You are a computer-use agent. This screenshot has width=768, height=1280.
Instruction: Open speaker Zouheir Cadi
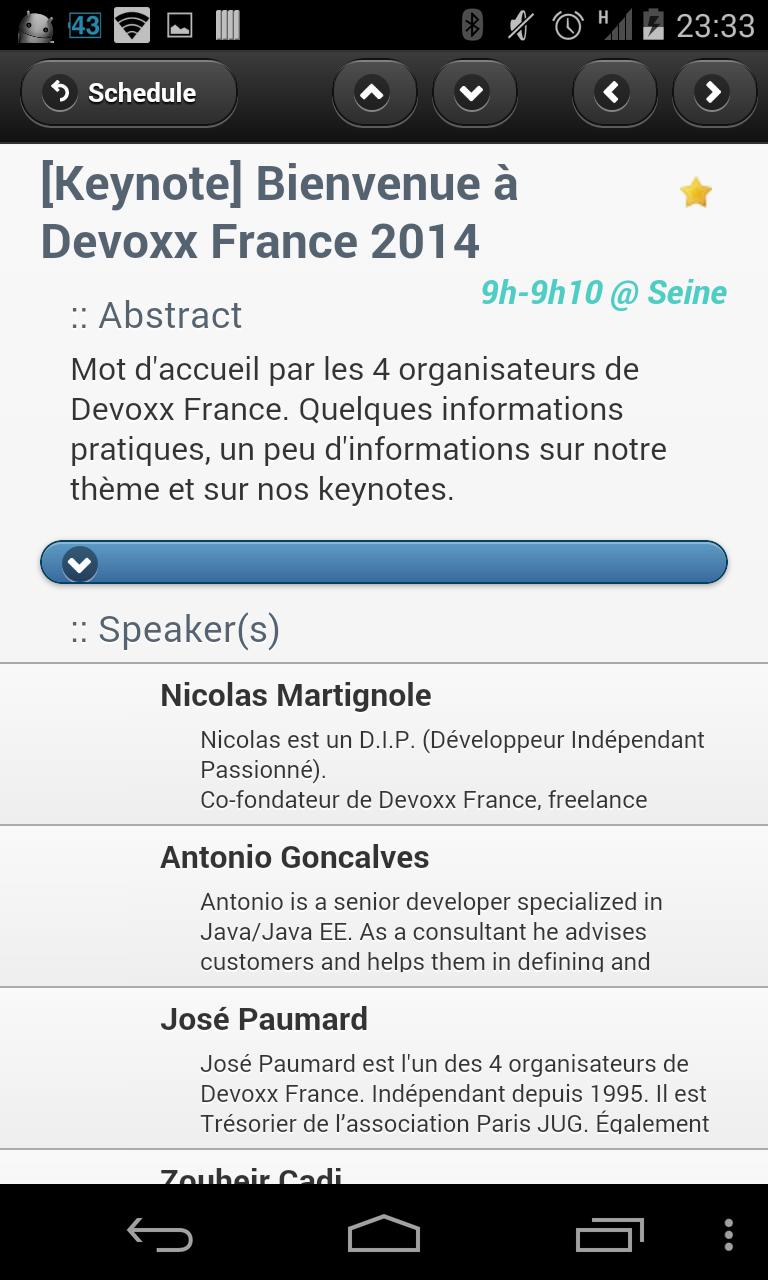(x=383, y=1172)
